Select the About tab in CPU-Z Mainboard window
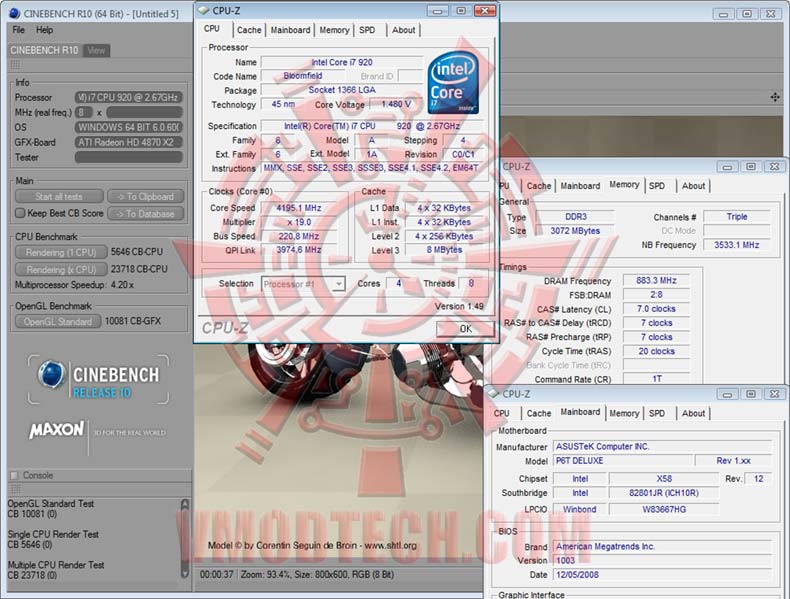The image size is (790, 599). pyautogui.click(x=693, y=413)
